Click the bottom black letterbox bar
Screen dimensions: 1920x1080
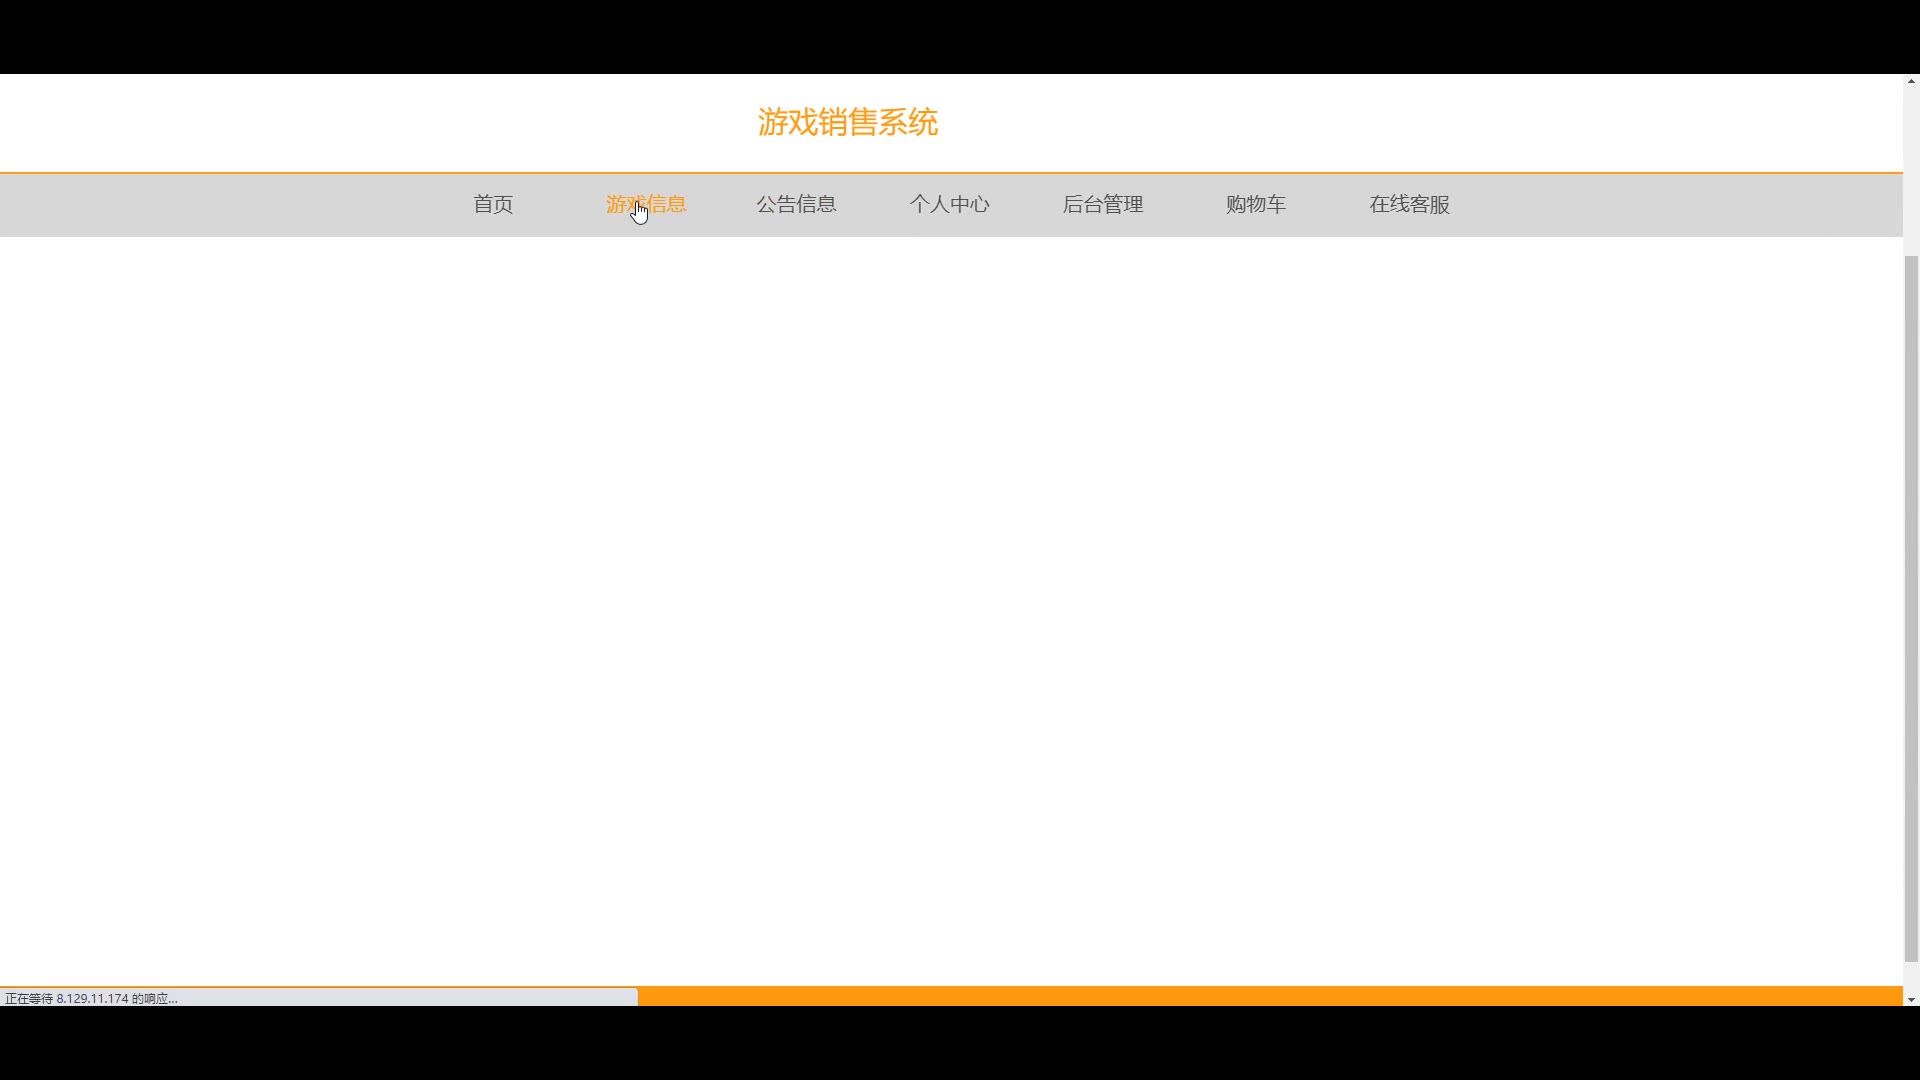point(960,1044)
